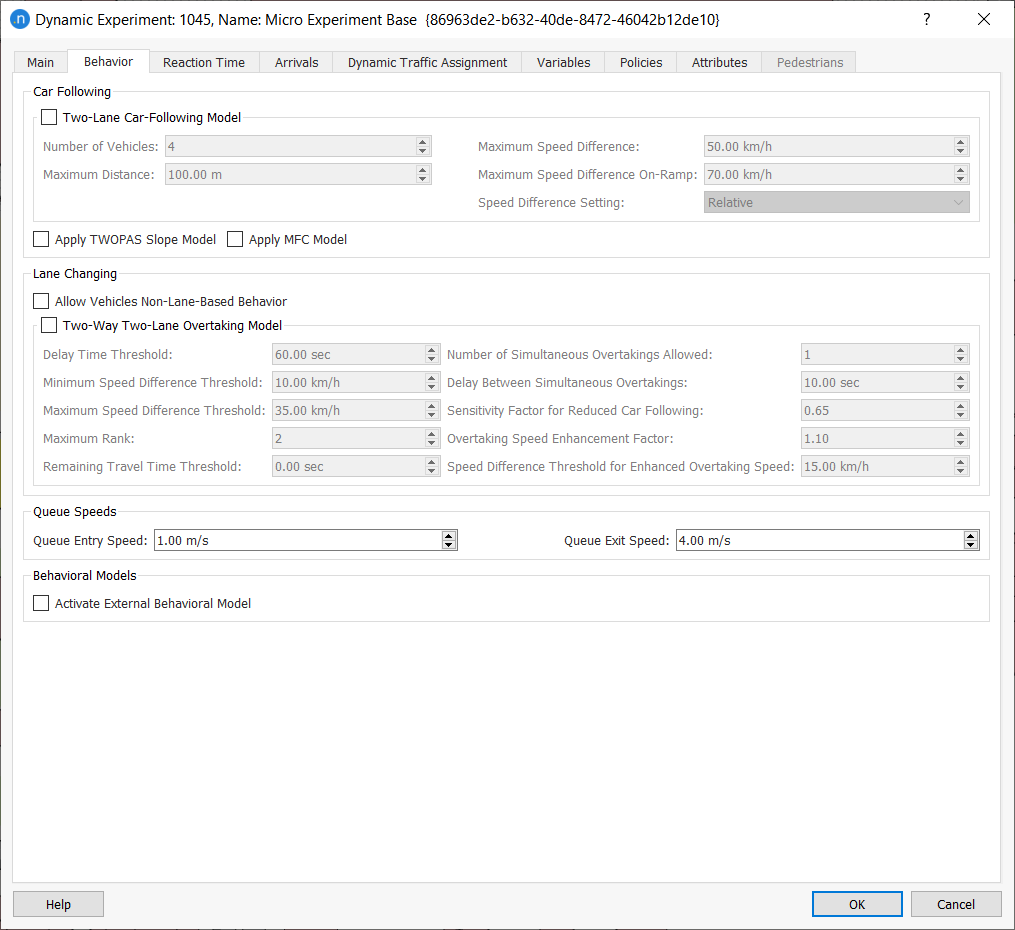Select the Variables tab
The height and width of the screenshot is (930, 1015).
(563, 62)
